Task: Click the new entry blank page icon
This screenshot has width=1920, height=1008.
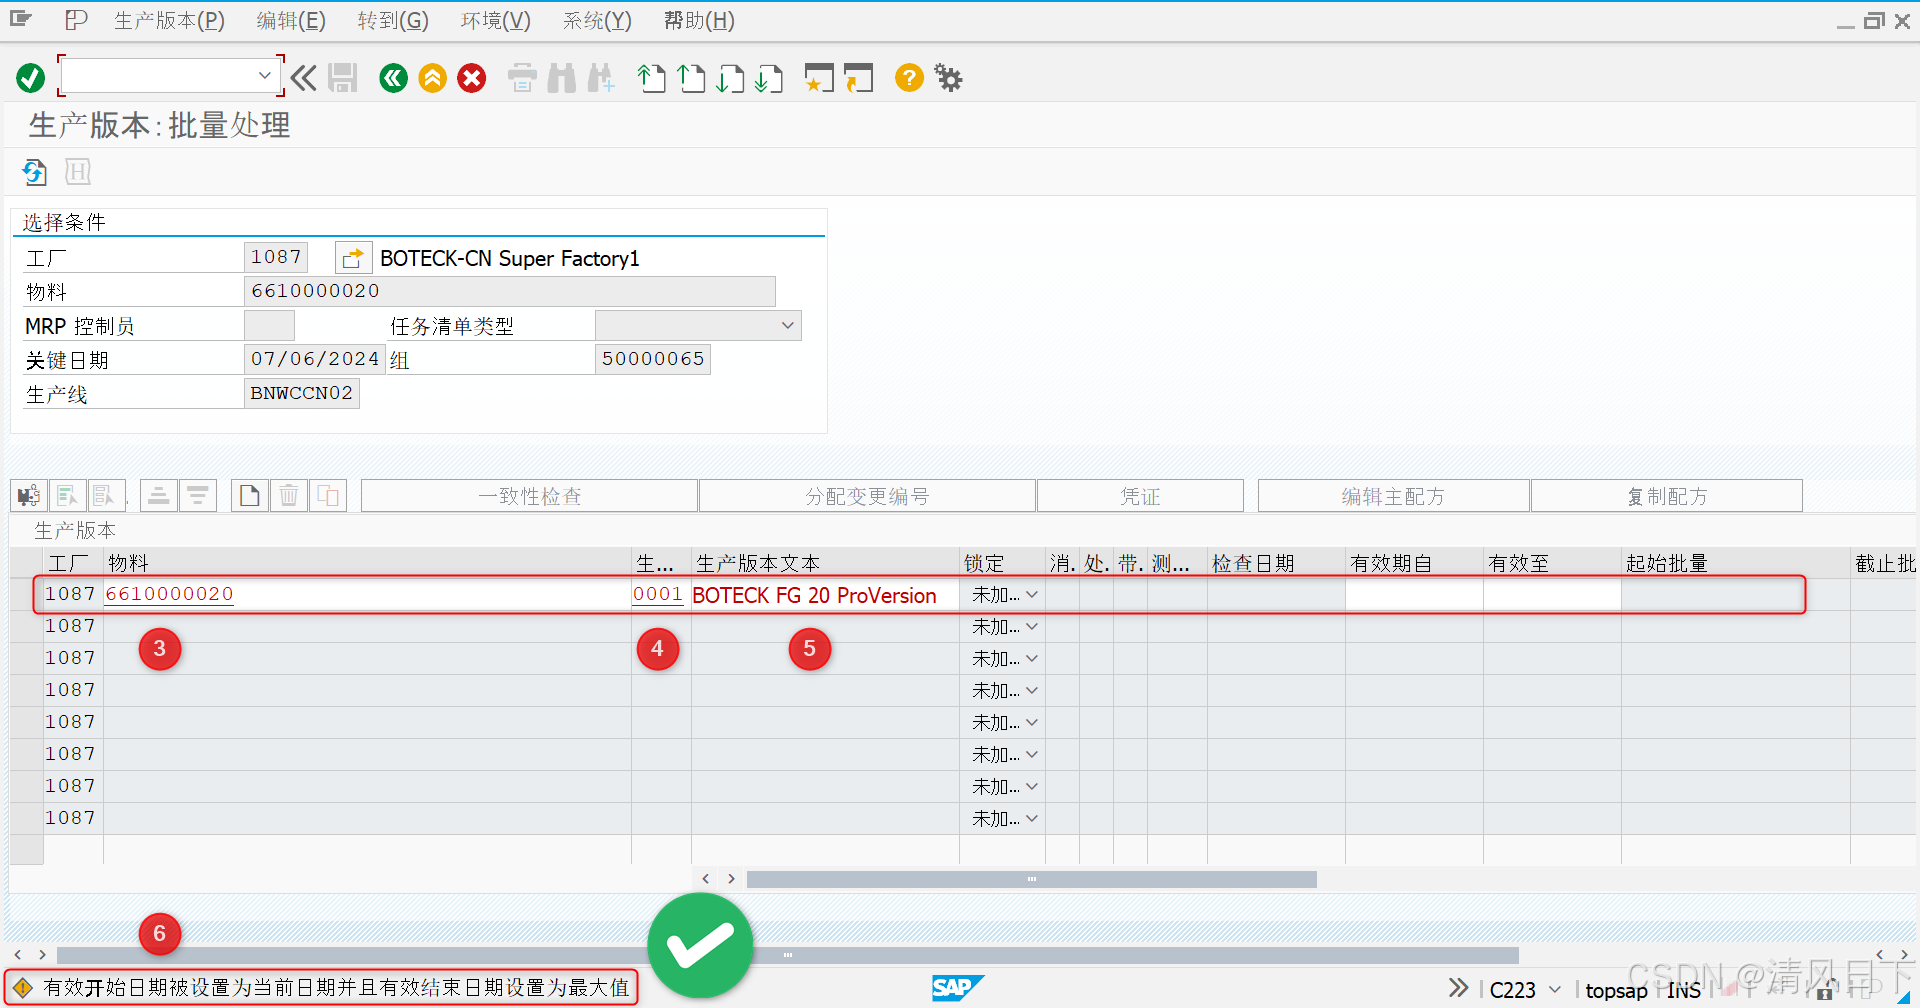Action: click(x=249, y=496)
